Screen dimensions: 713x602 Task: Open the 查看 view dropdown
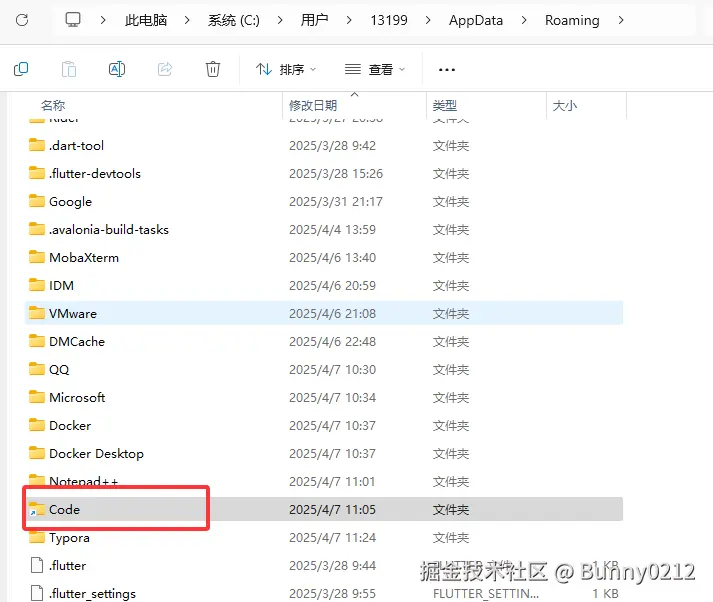coord(375,70)
